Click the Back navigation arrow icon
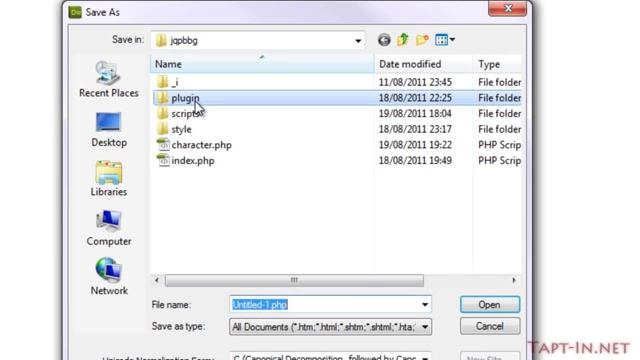The height and width of the screenshot is (360, 640). pyautogui.click(x=384, y=40)
